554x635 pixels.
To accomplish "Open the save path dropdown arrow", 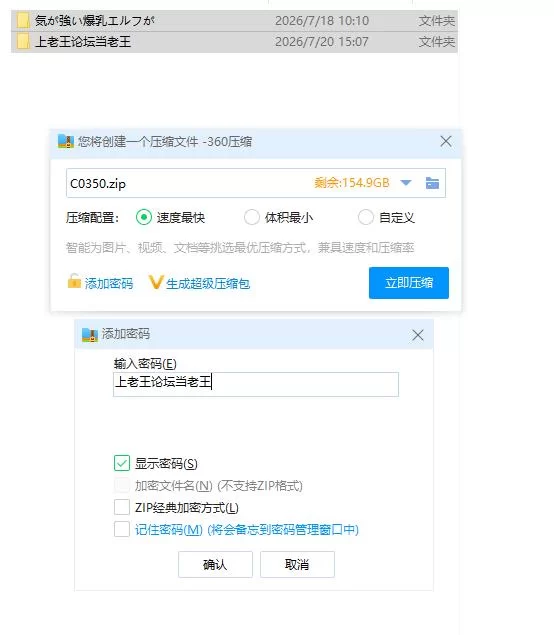I will [406, 183].
